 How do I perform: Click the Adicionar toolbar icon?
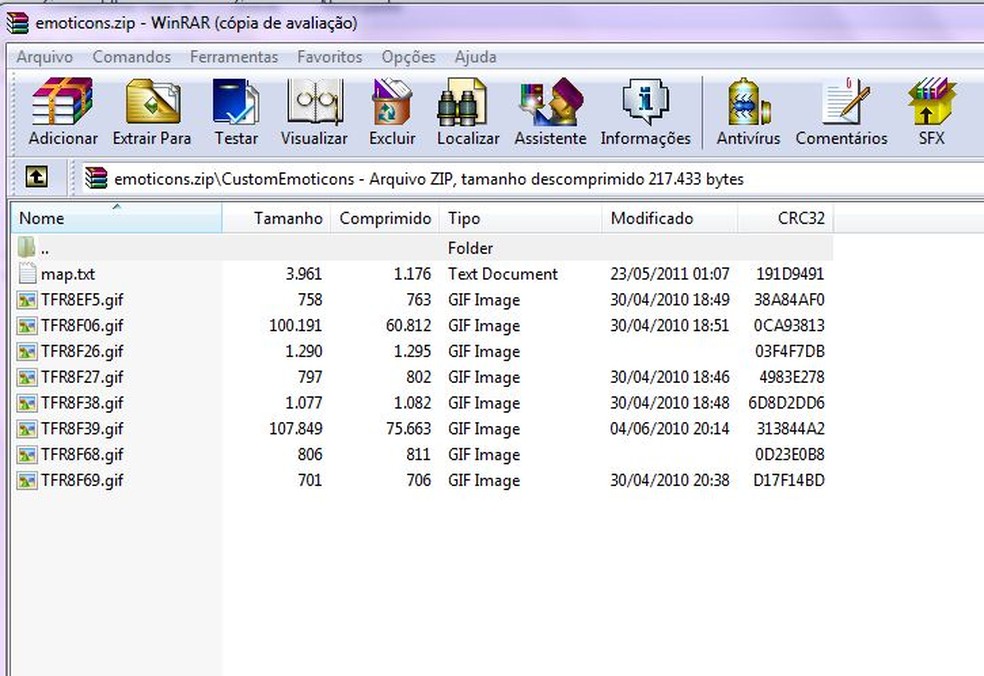click(x=62, y=102)
